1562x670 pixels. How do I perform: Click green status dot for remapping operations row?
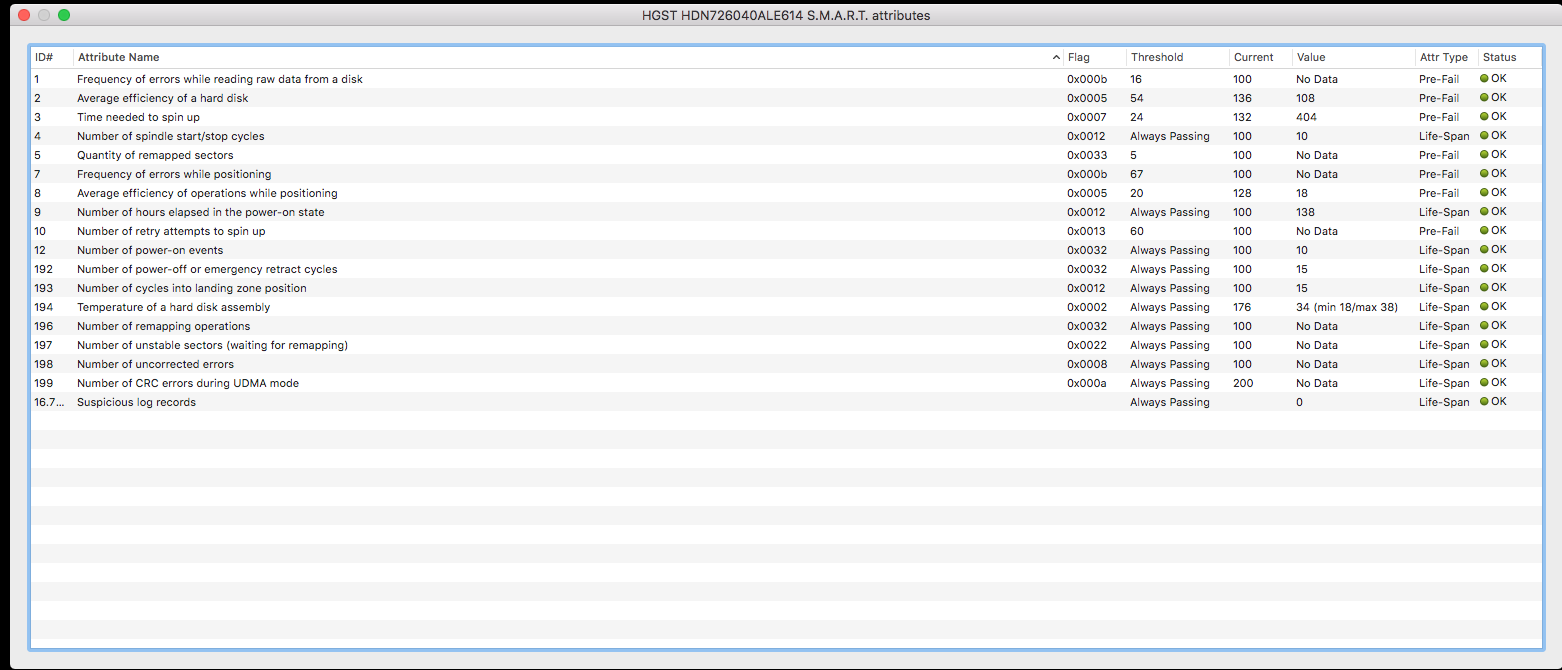tap(1485, 325)
